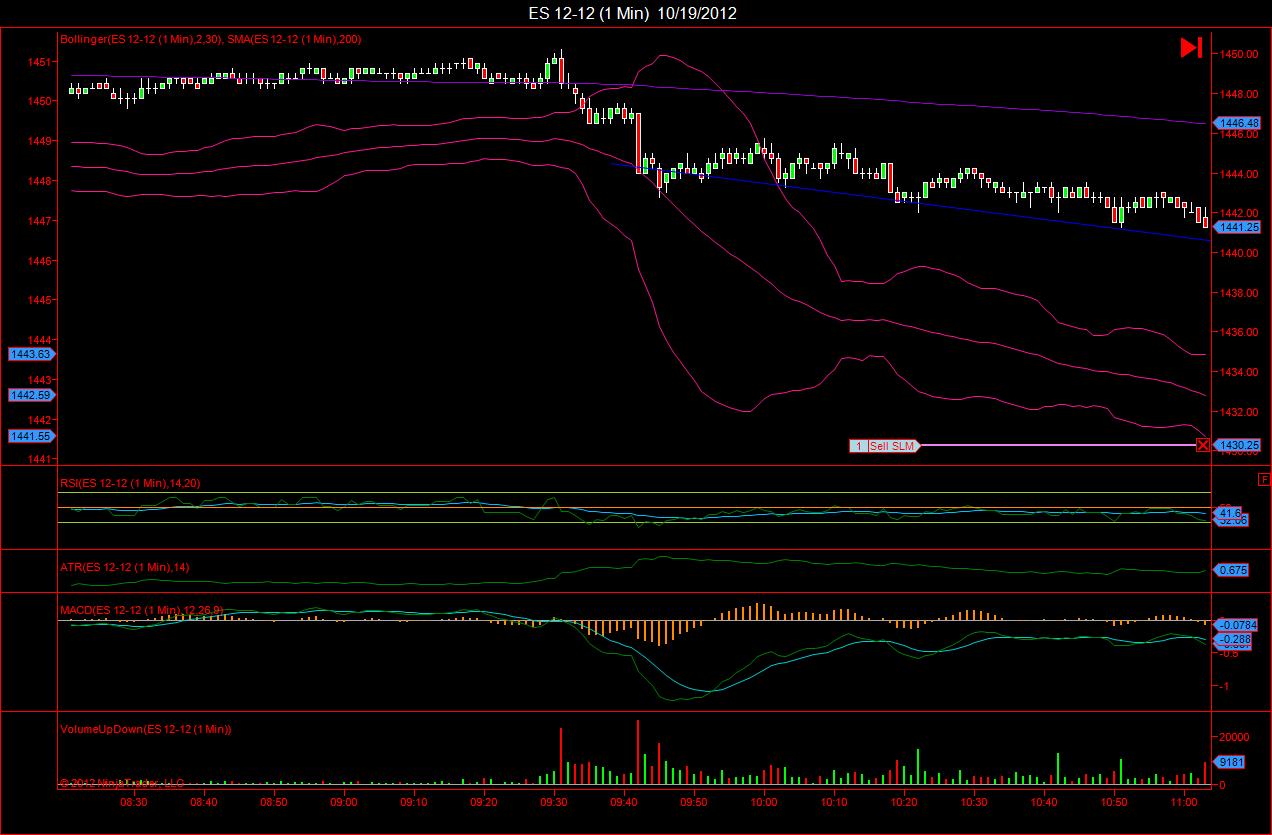Click the MACD indicator label
This screenshot has height=835, width=1272.
142,609
